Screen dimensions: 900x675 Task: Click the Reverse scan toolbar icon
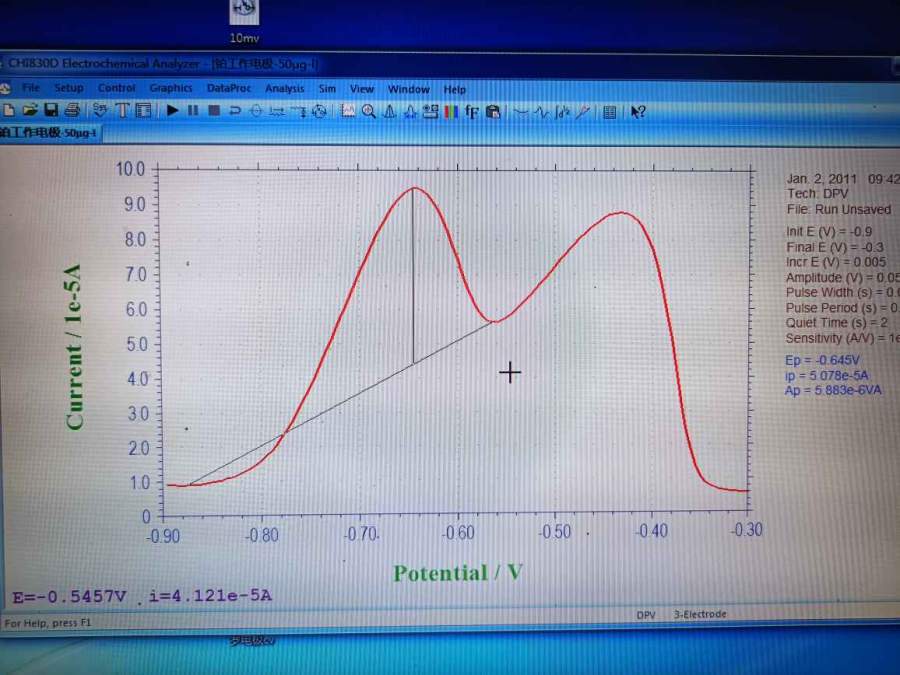tap(235, 111)
